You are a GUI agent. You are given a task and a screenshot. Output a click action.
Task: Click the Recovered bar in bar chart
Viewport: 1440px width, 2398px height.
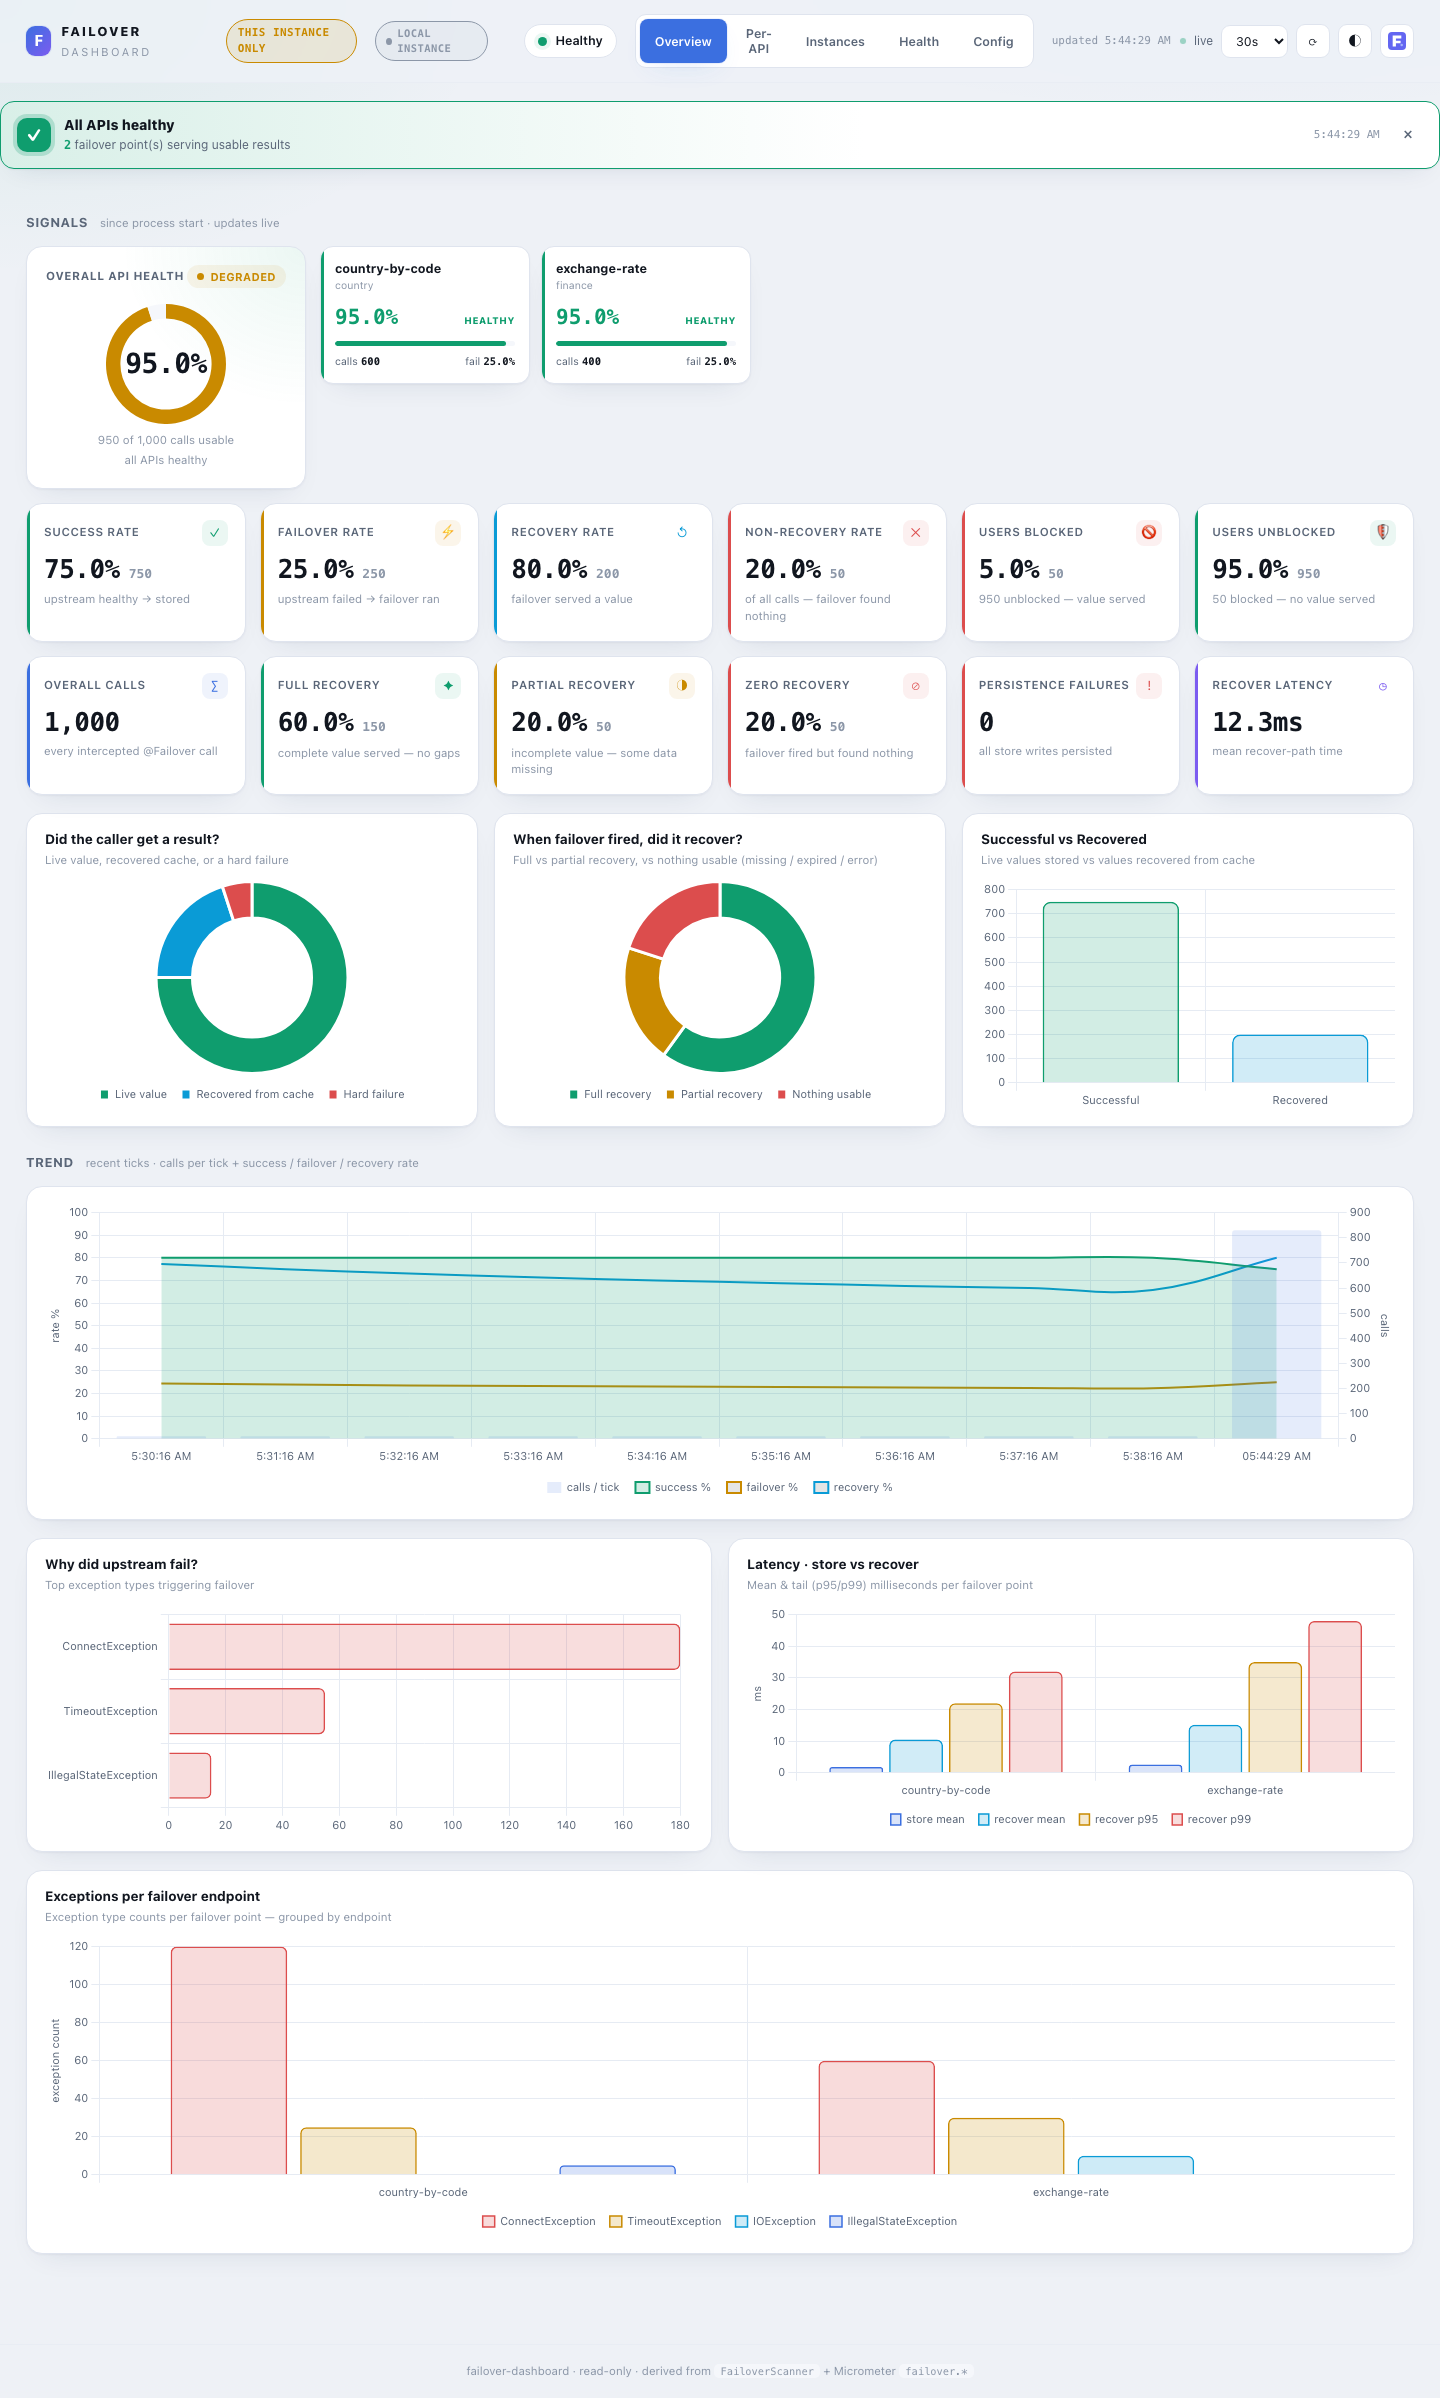[x=1300, y=1058]
